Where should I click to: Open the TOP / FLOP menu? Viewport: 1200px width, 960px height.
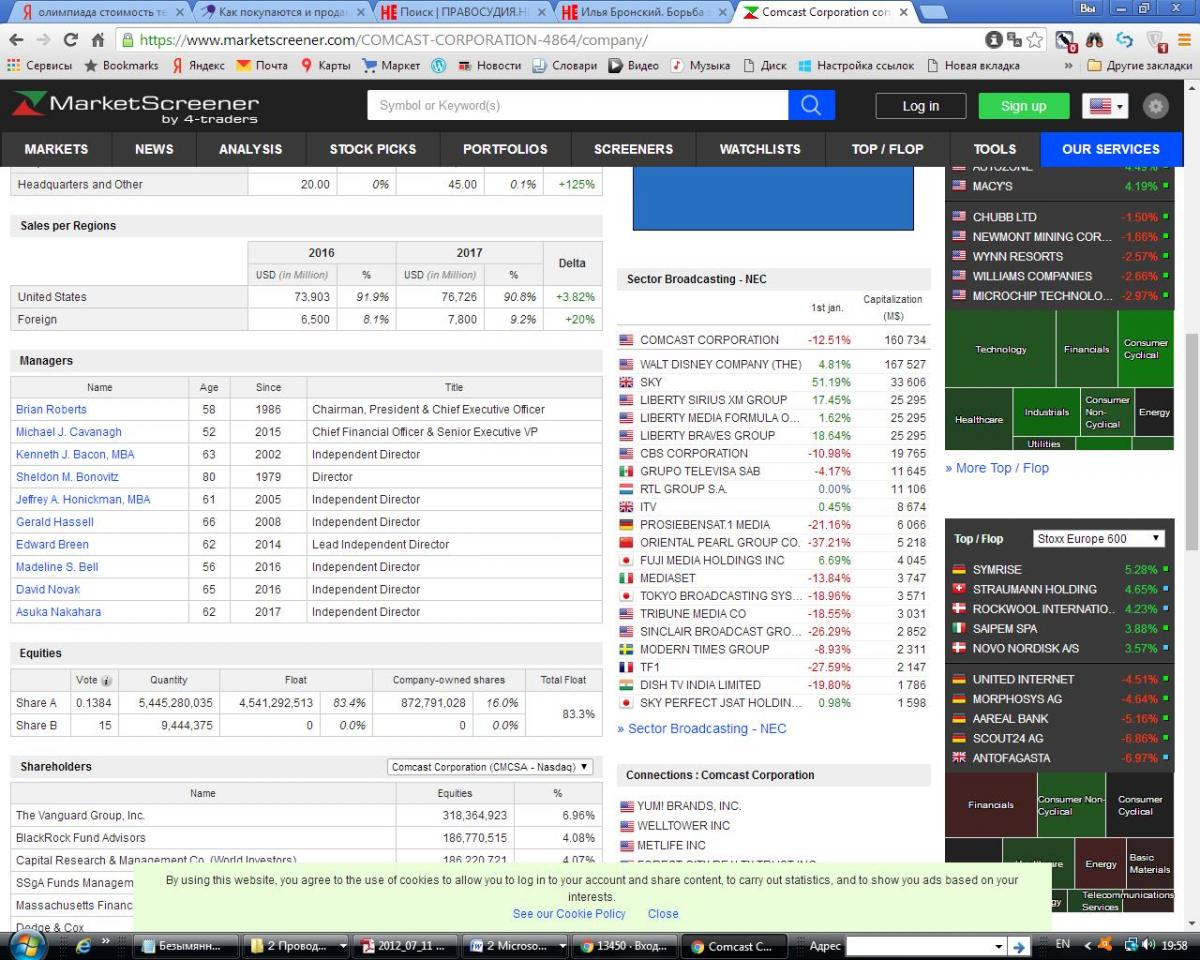[x=888, y=149]
